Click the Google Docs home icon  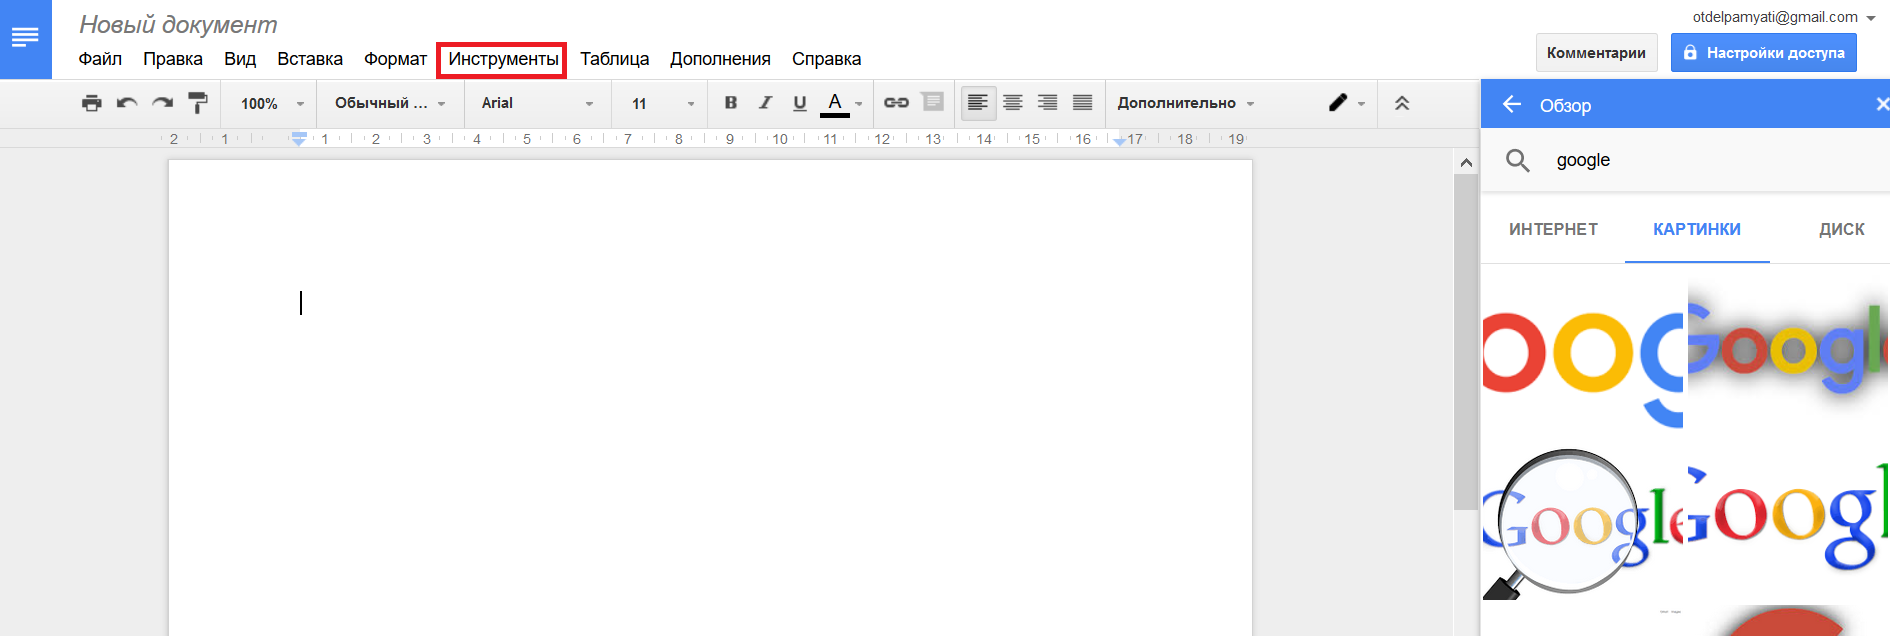click(25, 38)
